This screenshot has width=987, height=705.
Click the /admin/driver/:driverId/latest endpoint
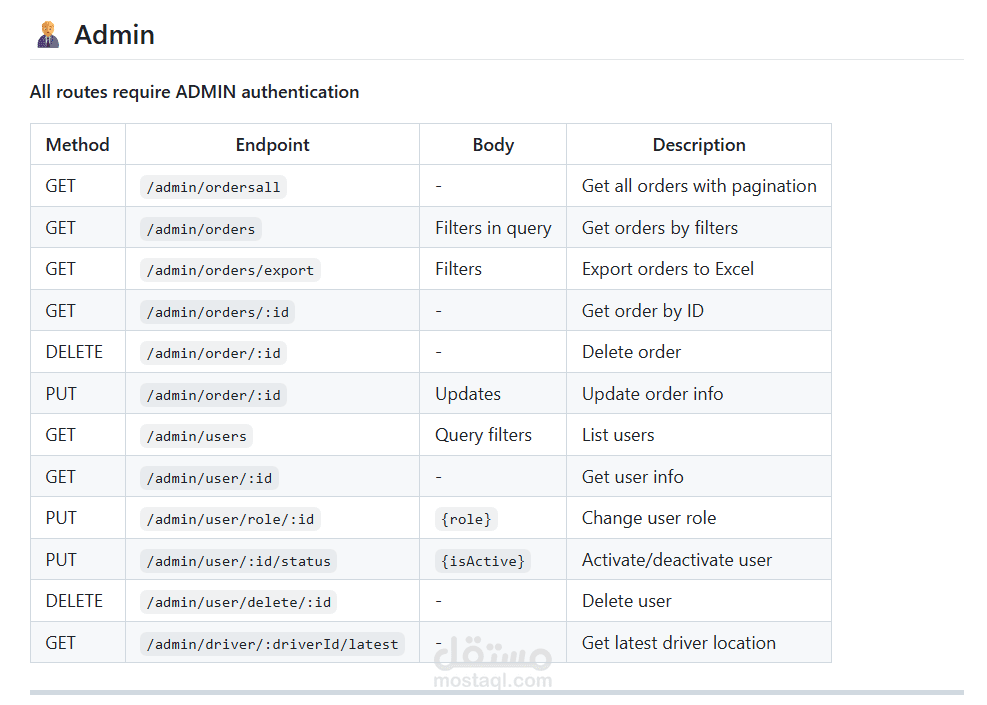tap(272, 644)
